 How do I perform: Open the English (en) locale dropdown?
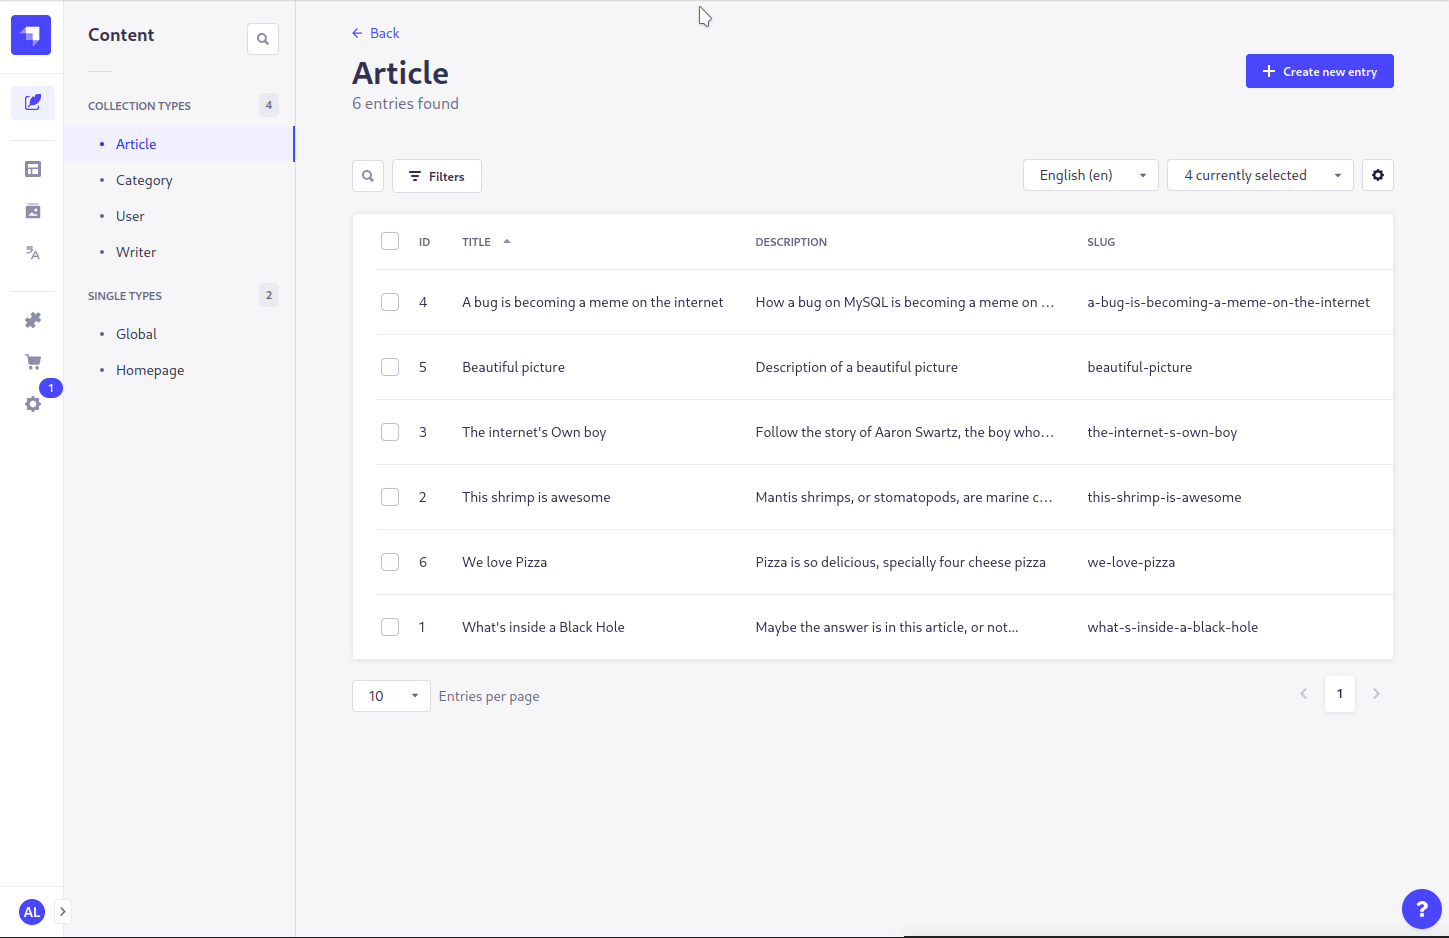pos(1090,174)
